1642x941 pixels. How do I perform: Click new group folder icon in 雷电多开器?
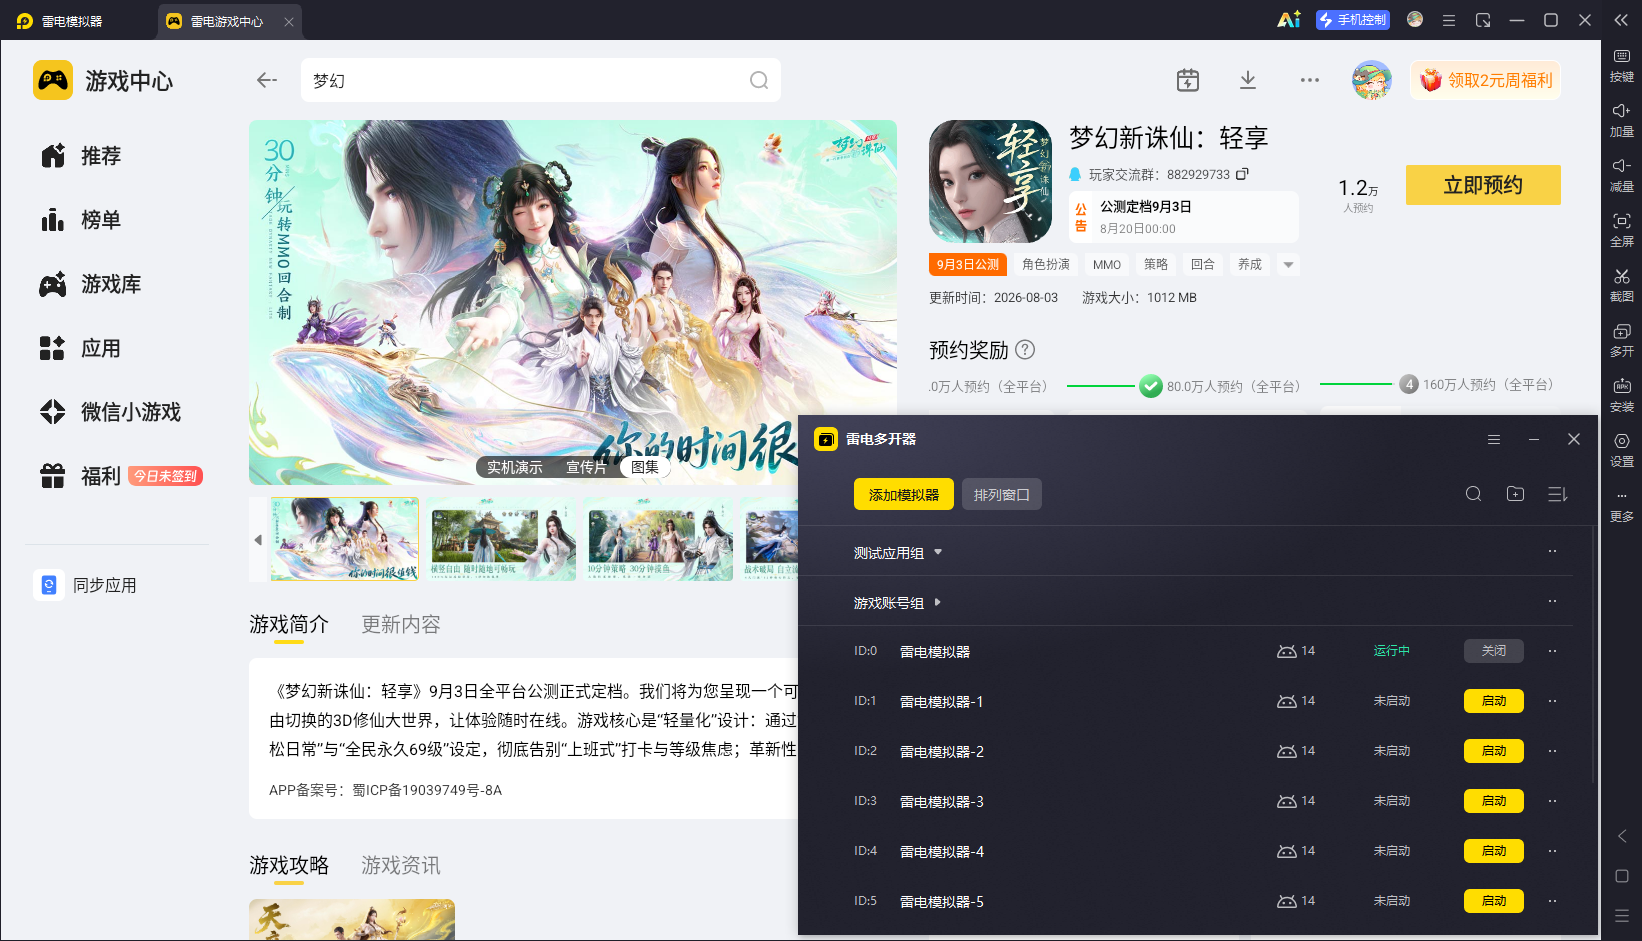coord(1515,494)
